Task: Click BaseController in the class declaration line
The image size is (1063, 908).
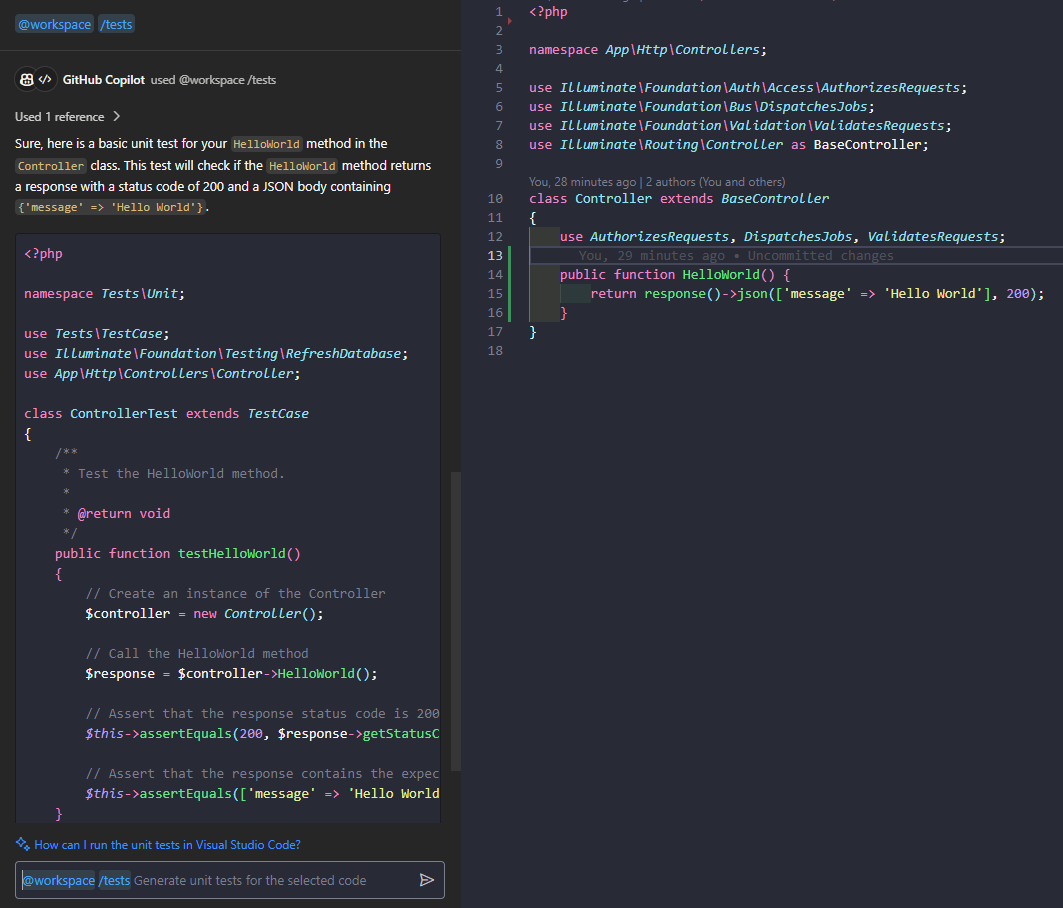Action: coord(775,198)
